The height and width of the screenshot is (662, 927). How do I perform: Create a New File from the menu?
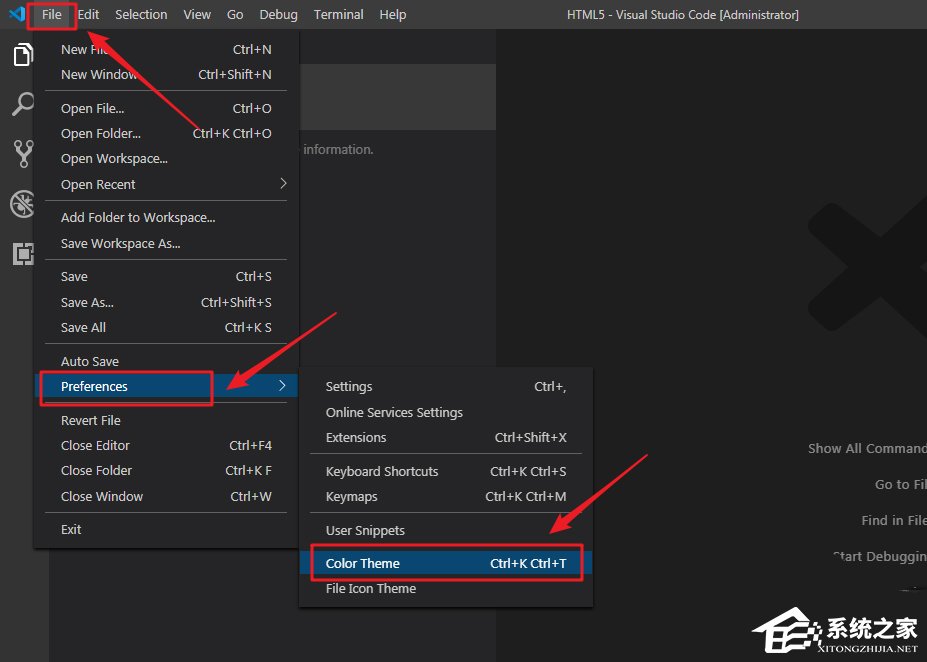(x=83, y=48)
